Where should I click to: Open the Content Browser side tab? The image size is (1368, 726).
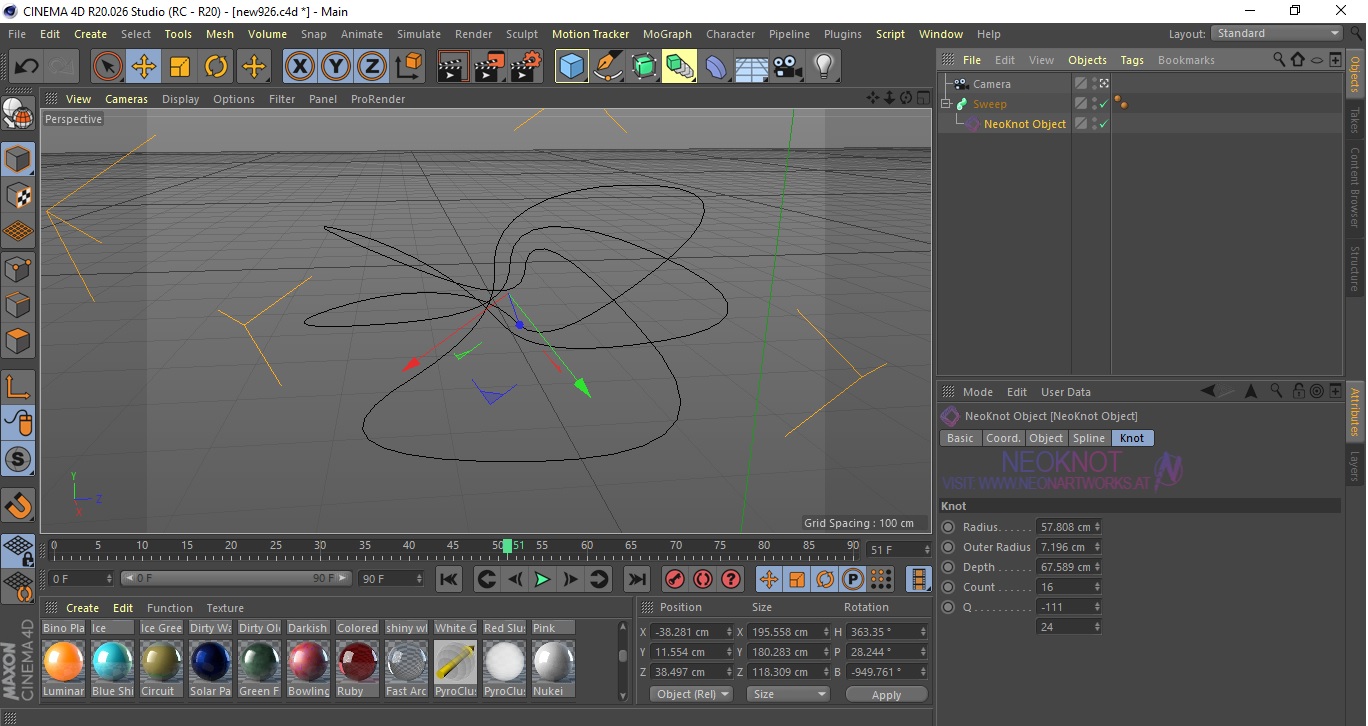point(1355,187)
